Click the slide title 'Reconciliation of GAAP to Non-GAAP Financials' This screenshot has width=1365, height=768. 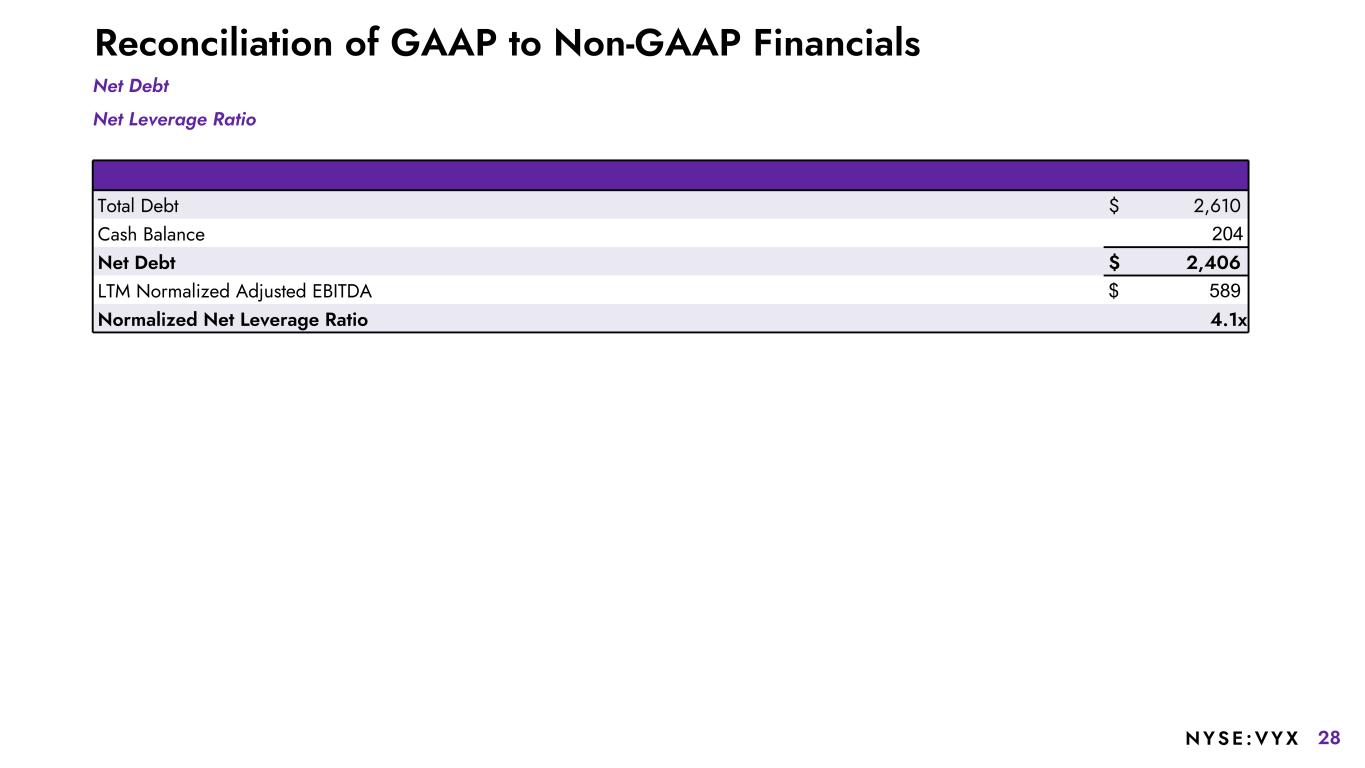[x=506, y=44]
